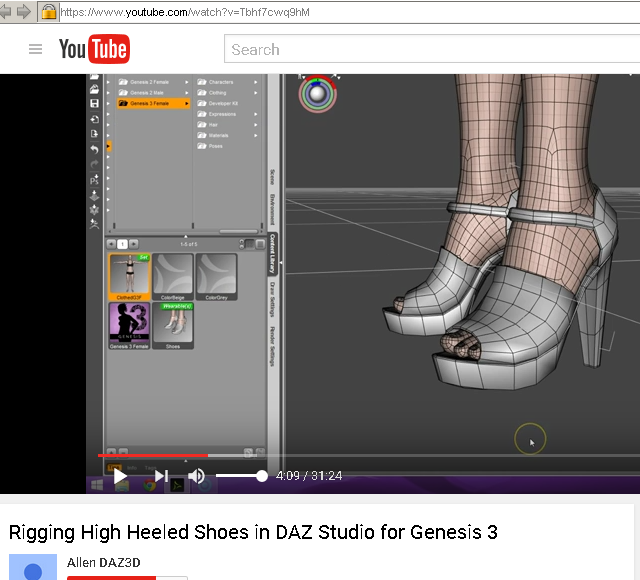The height and width of the screenshot is (580, 640).
Task: Click the Photoshop bridge Ps icon
Action: [x=94, y=180]
